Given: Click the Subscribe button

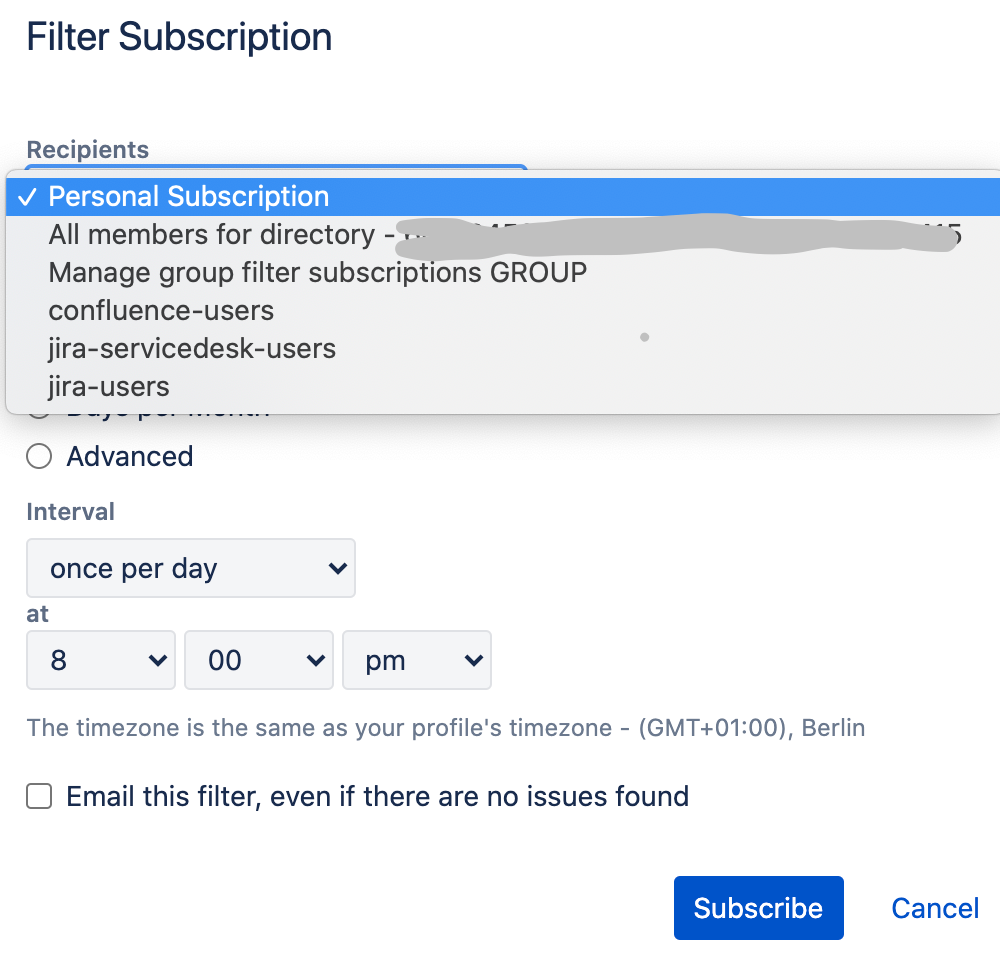Looking at the screenshot, I should pos(758,908).
